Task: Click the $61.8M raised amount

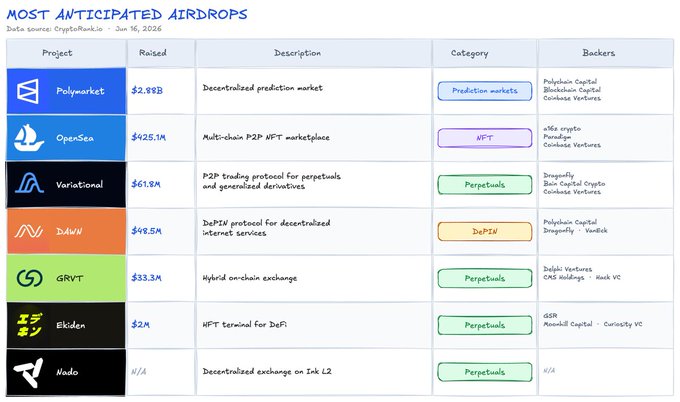Action: tap(146, 184)
